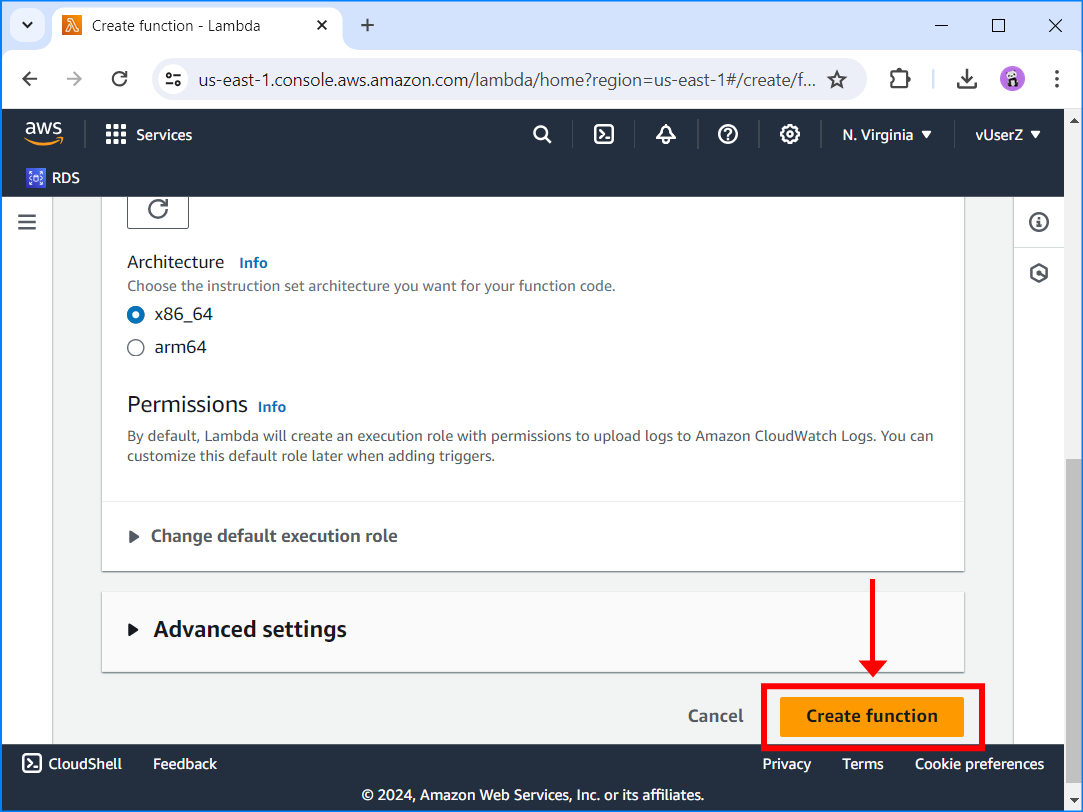This screenshot has height=812, width=1083.
Task: Click the AWS logo to go home
Action: pos(42,132)
